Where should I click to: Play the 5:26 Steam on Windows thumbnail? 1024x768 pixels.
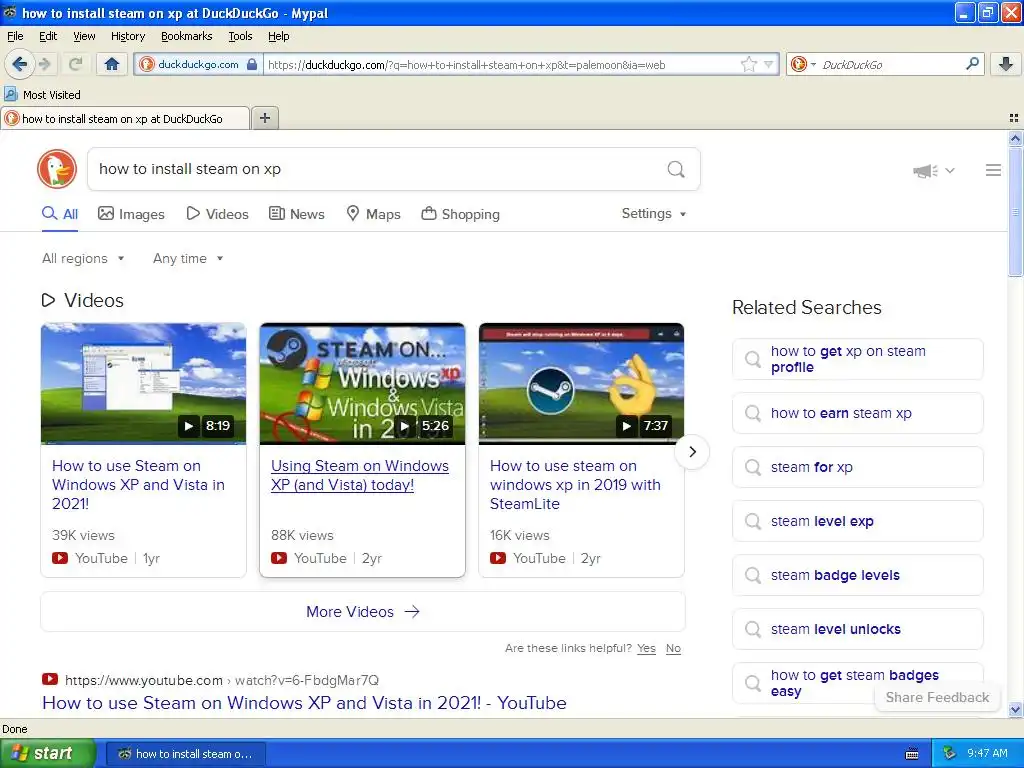coord(362,383)
